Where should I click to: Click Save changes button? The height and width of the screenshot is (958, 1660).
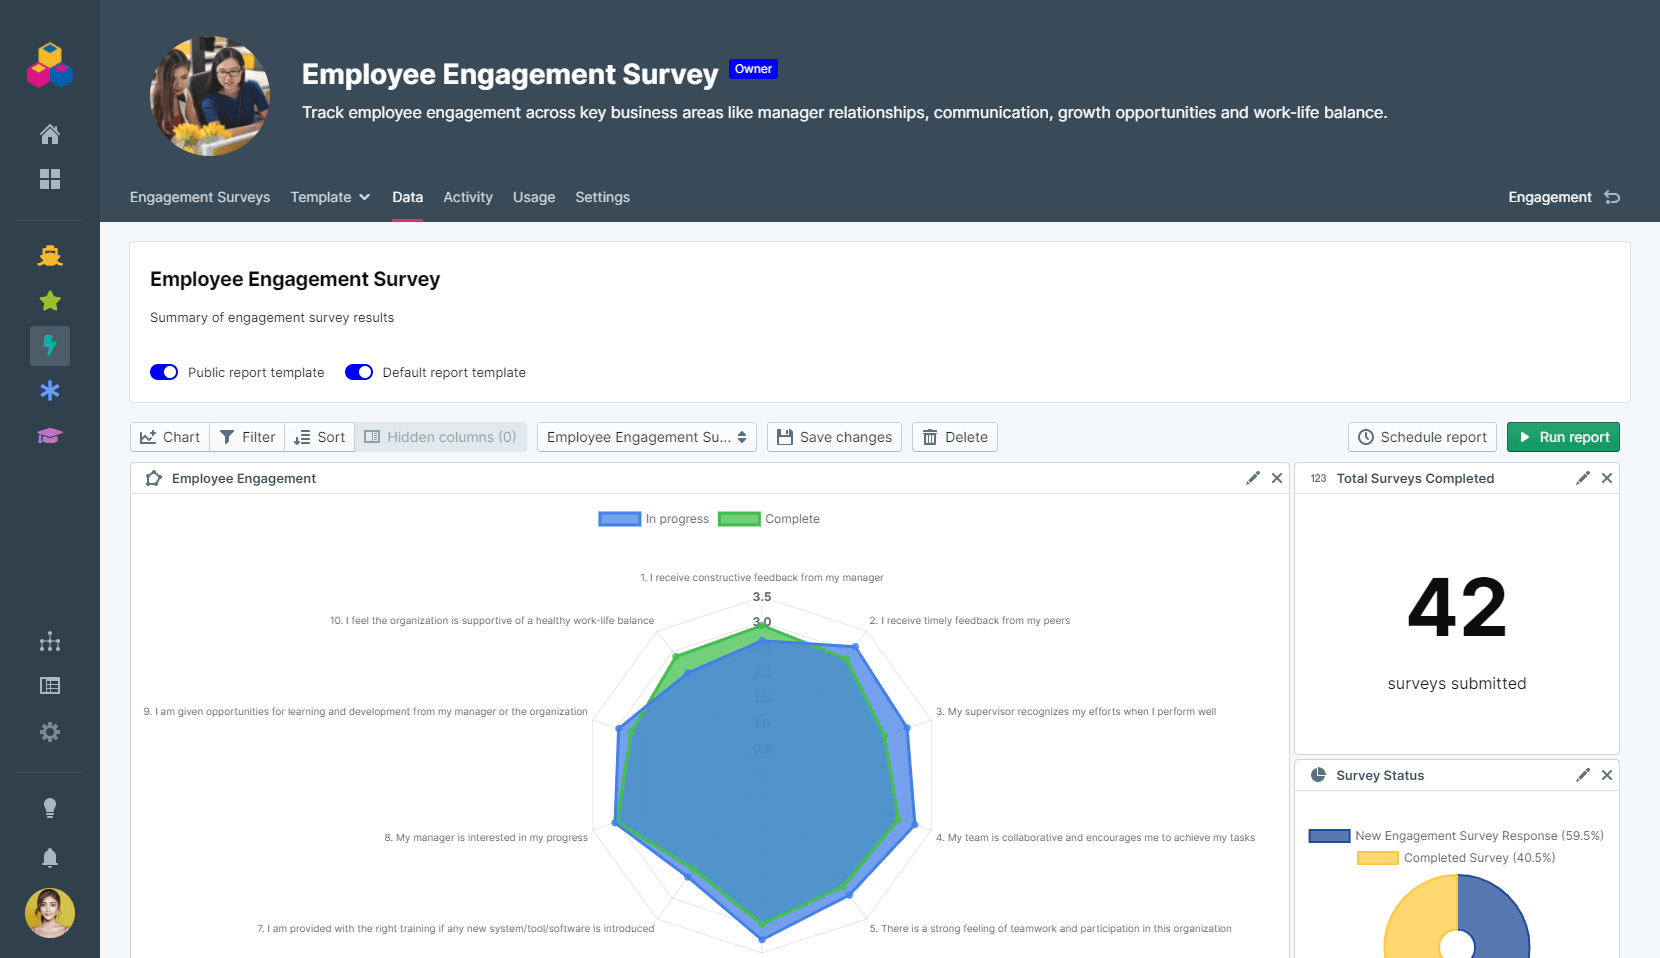[x=834, y=437]
